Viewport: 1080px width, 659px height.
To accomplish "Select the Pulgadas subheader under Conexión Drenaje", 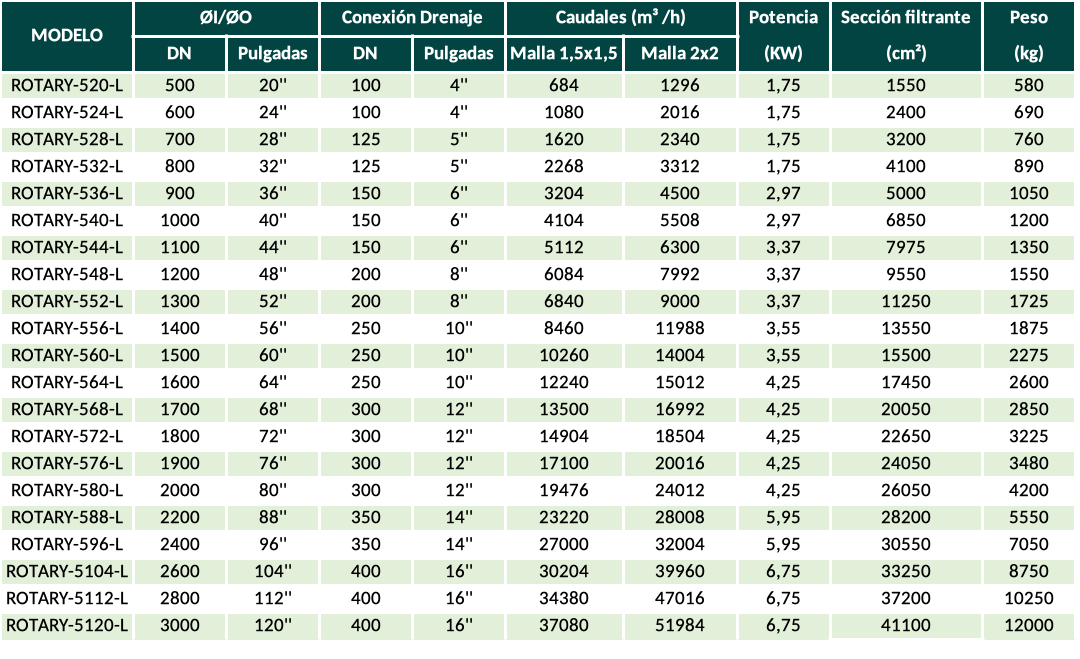I will [x=459, y=54].
